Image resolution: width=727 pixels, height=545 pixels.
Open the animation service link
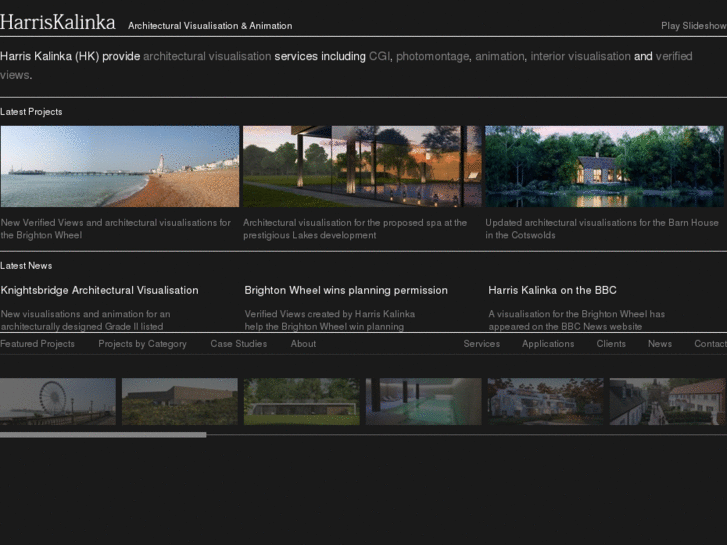pyautogui.click(x=500, y=57)
